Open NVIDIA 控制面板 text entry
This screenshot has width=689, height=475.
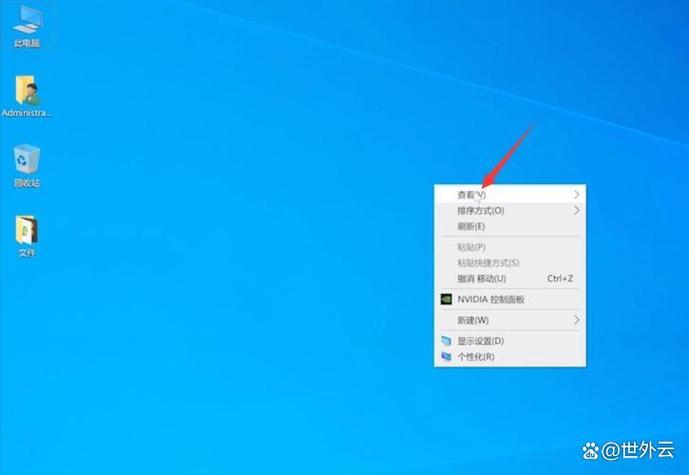pyautogui.click(x=491, y=299)
